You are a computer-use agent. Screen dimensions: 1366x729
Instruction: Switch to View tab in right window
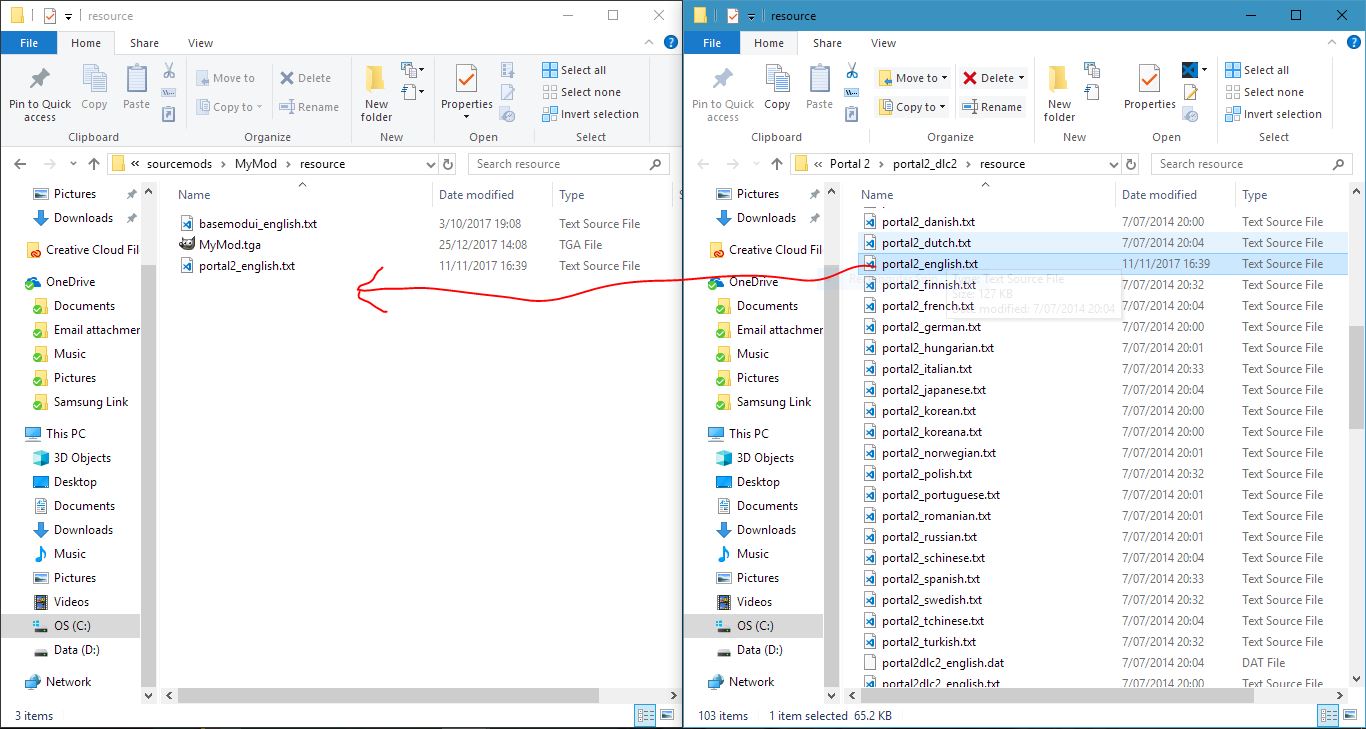[883, 43]
